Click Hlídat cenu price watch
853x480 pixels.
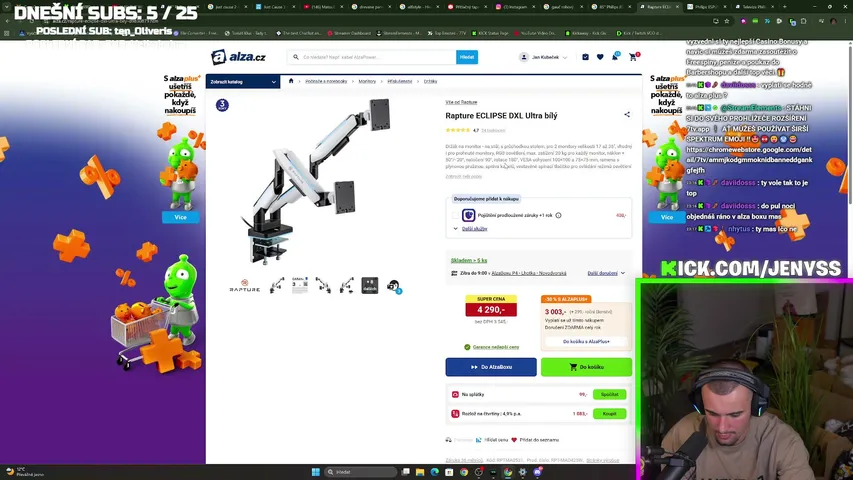point(492,440)
